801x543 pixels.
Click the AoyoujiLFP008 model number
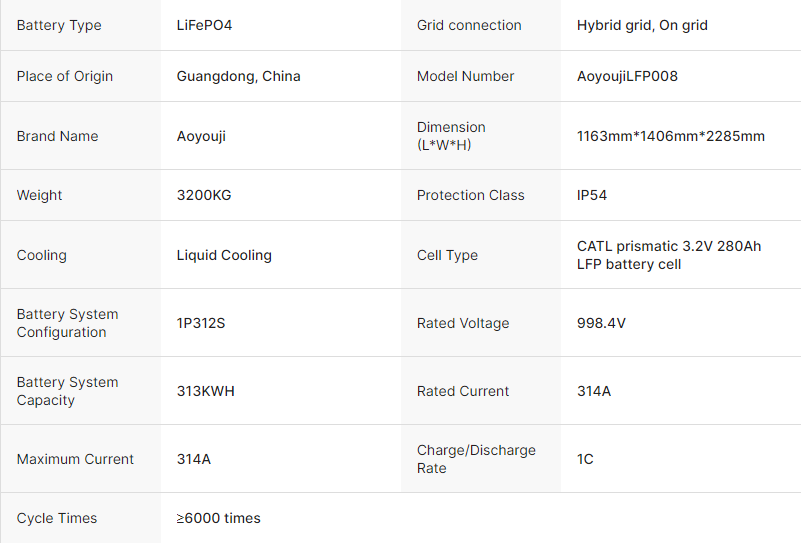(627, 76)
